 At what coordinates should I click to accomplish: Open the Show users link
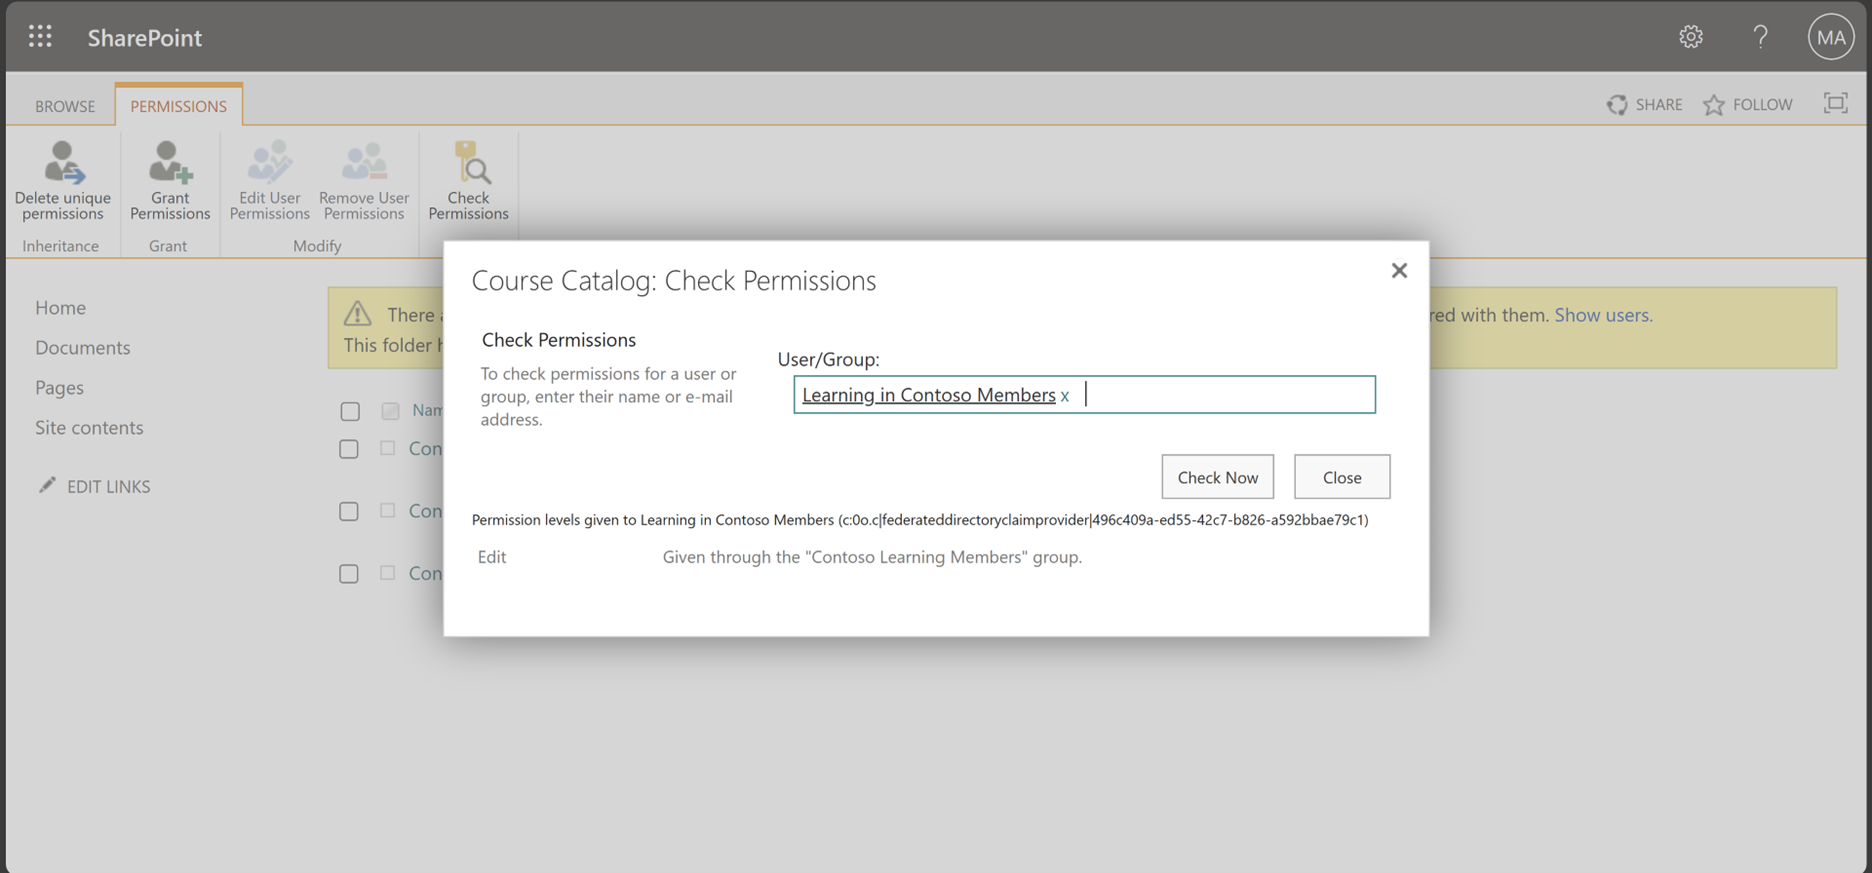pos(1603,315)
